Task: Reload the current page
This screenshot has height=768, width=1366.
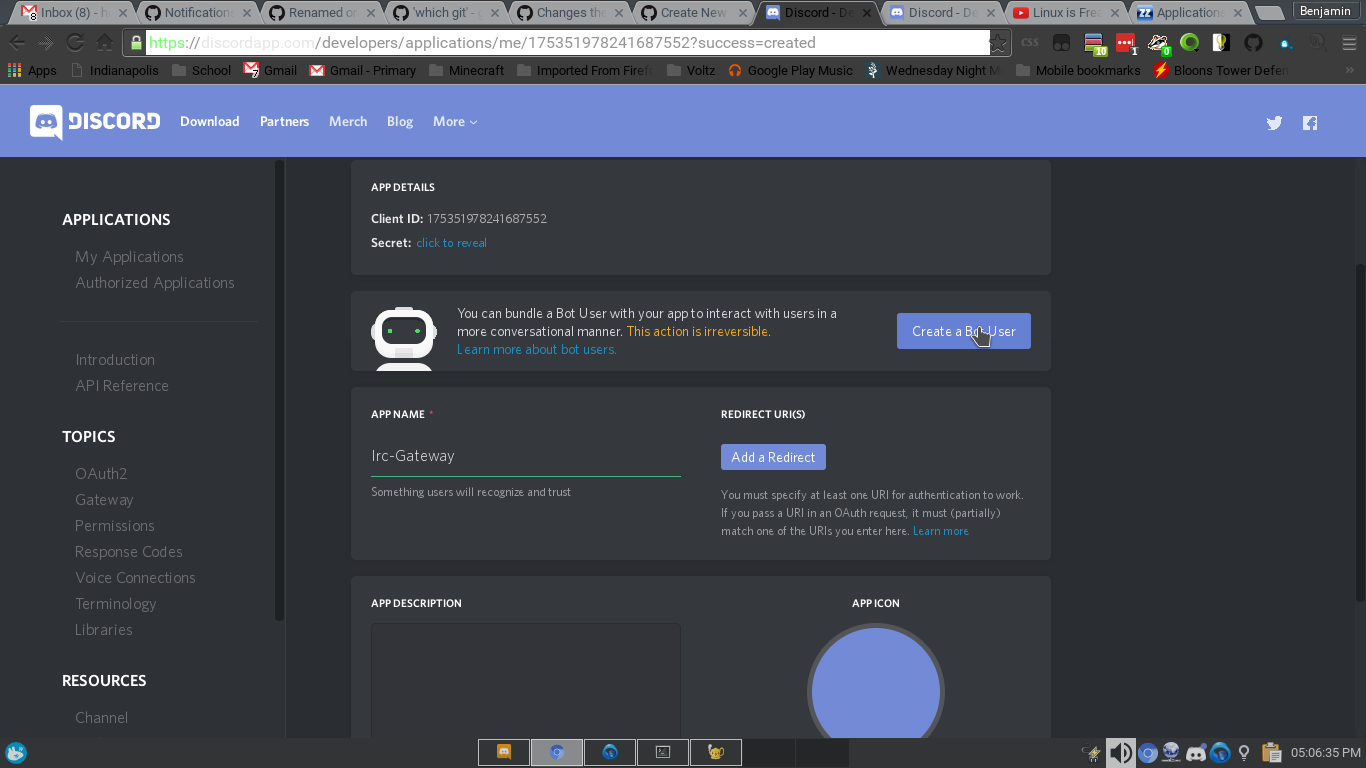Action: point(75,43)
